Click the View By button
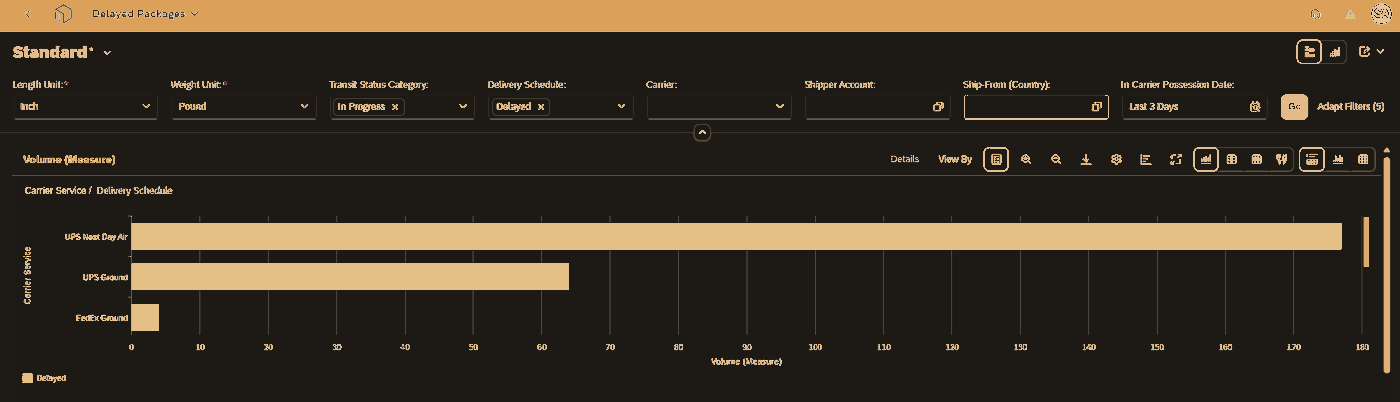 tap(954, 159)
